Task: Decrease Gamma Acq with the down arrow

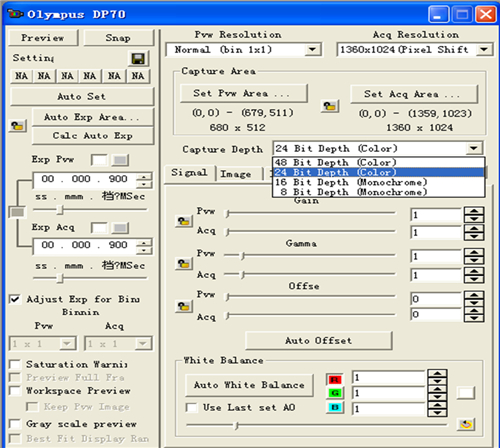Action: [474, 279]
